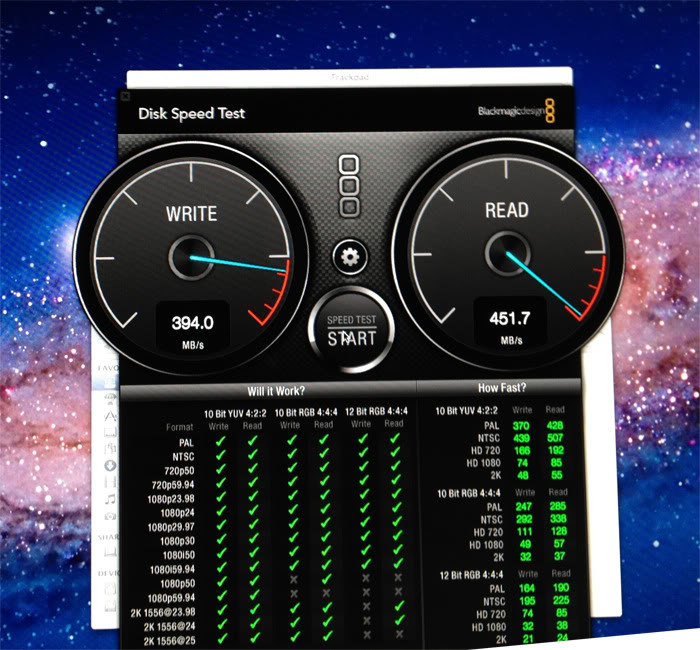Click the WRITE speed gauge dial
Screen dimensions: 700x650
(192, 258)
